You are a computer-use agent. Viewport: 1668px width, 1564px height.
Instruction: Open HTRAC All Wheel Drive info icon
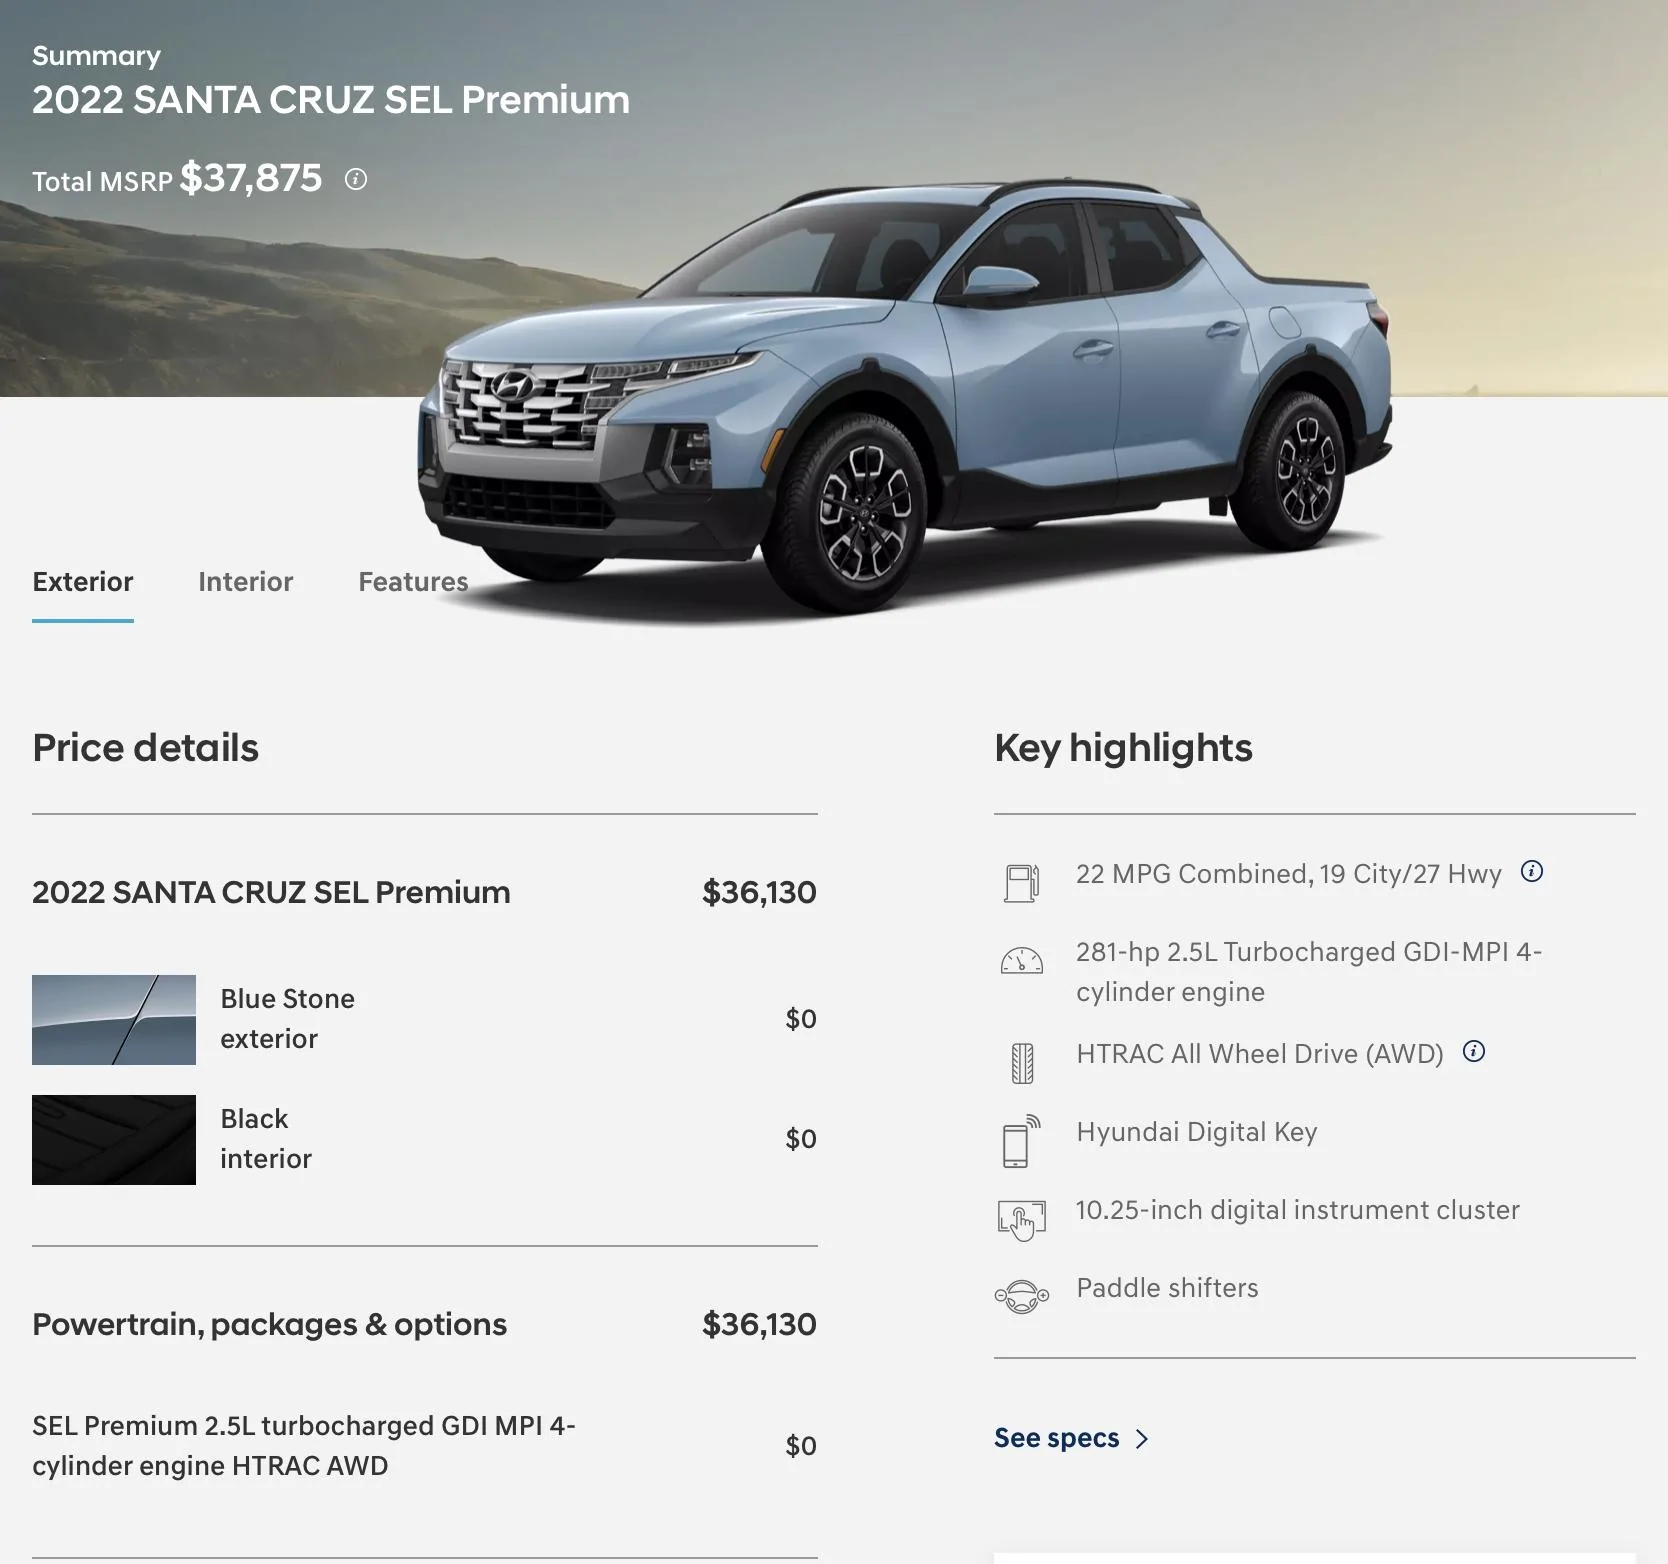click(x=1474, y=1051)
